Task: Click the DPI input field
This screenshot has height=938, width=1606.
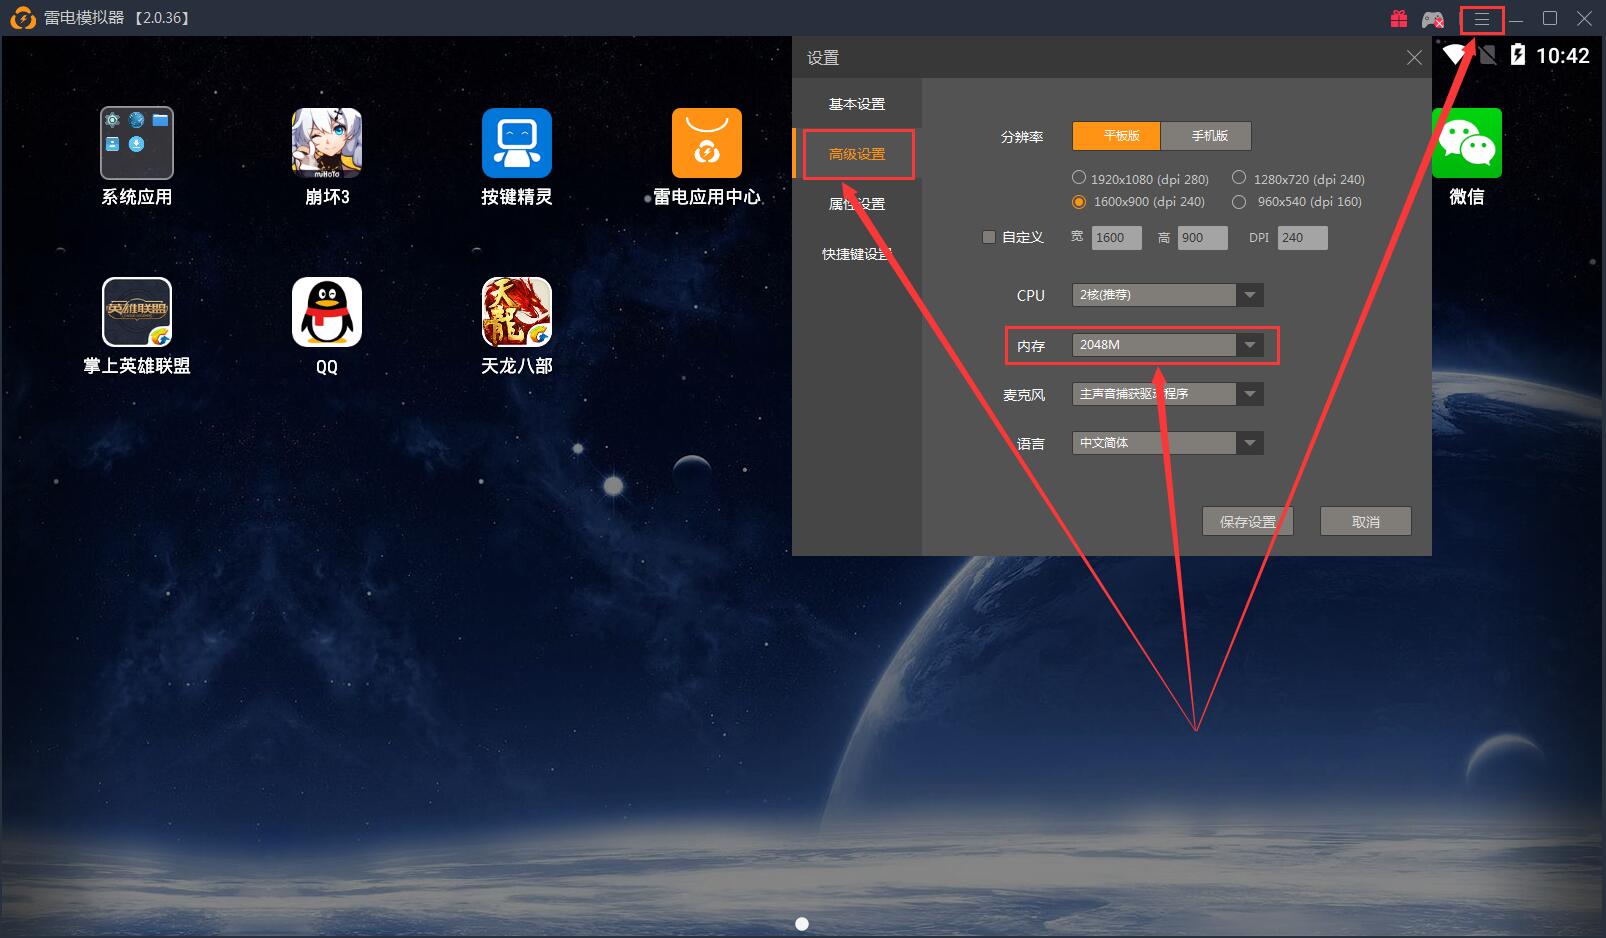Action: coord(1301,238)
